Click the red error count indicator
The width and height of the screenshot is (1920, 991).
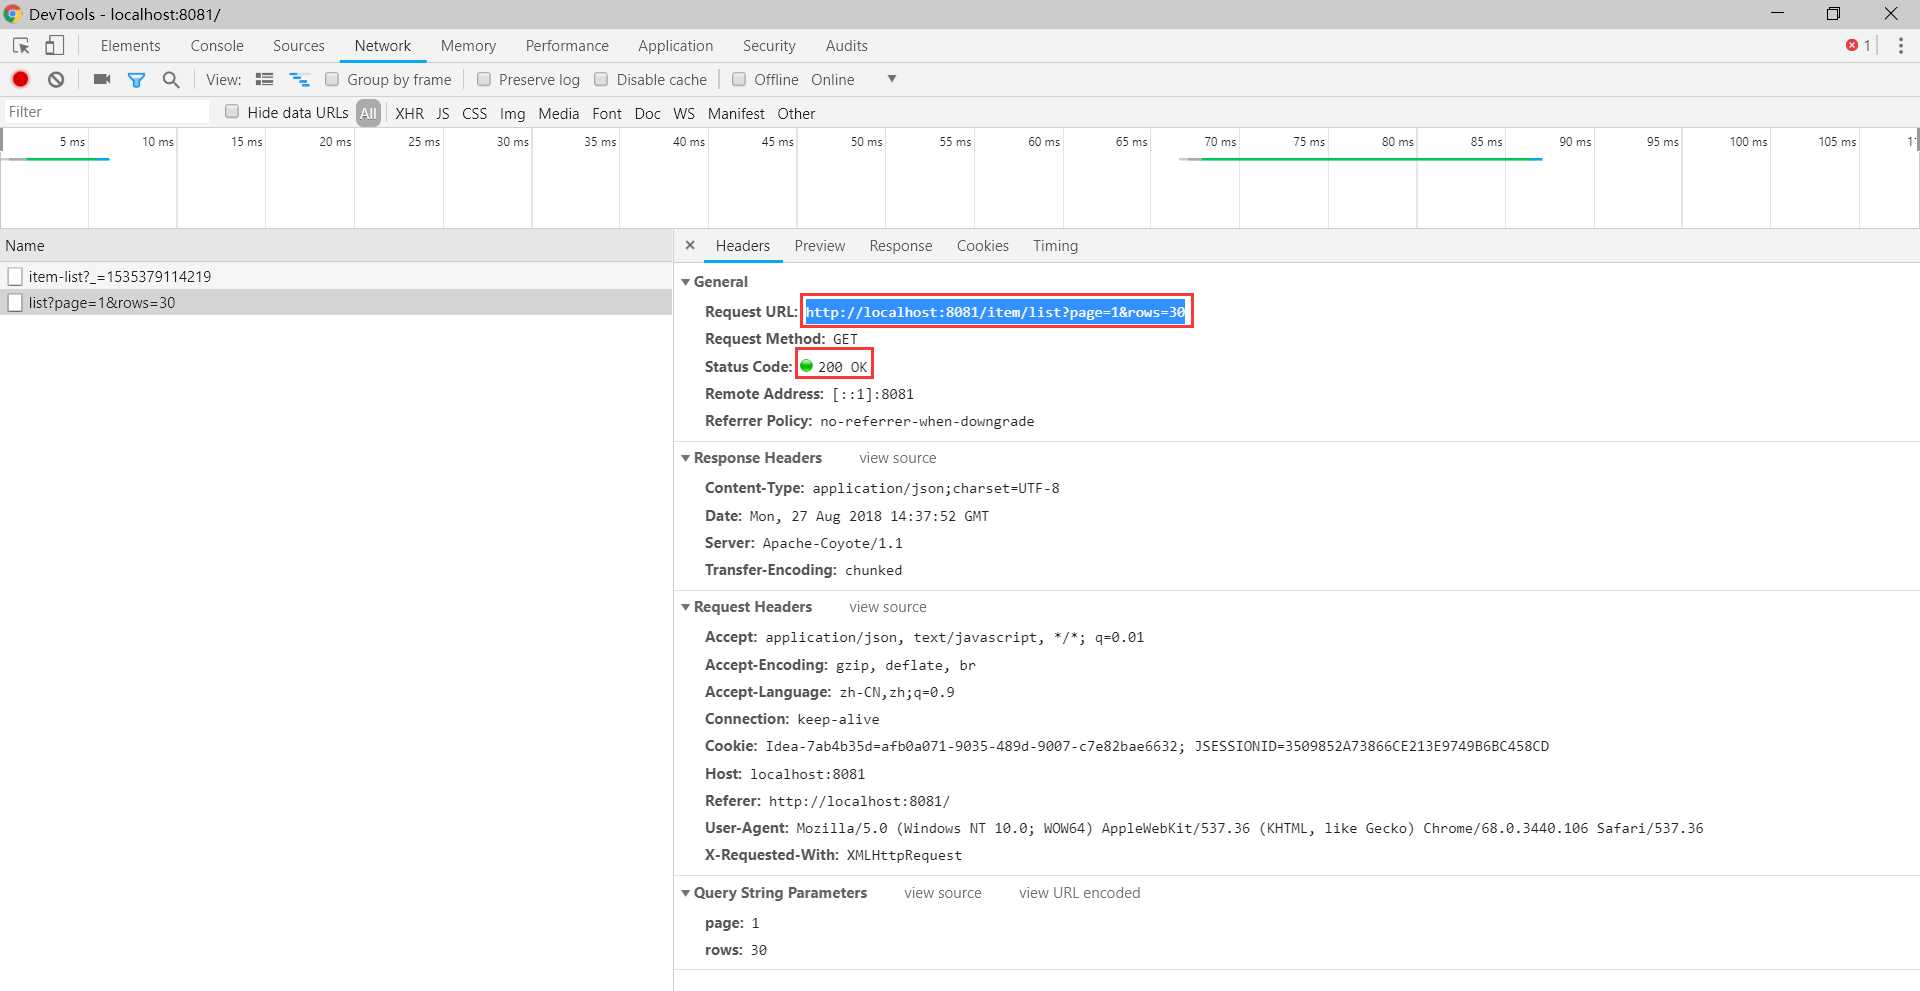tap(1858, 46)
